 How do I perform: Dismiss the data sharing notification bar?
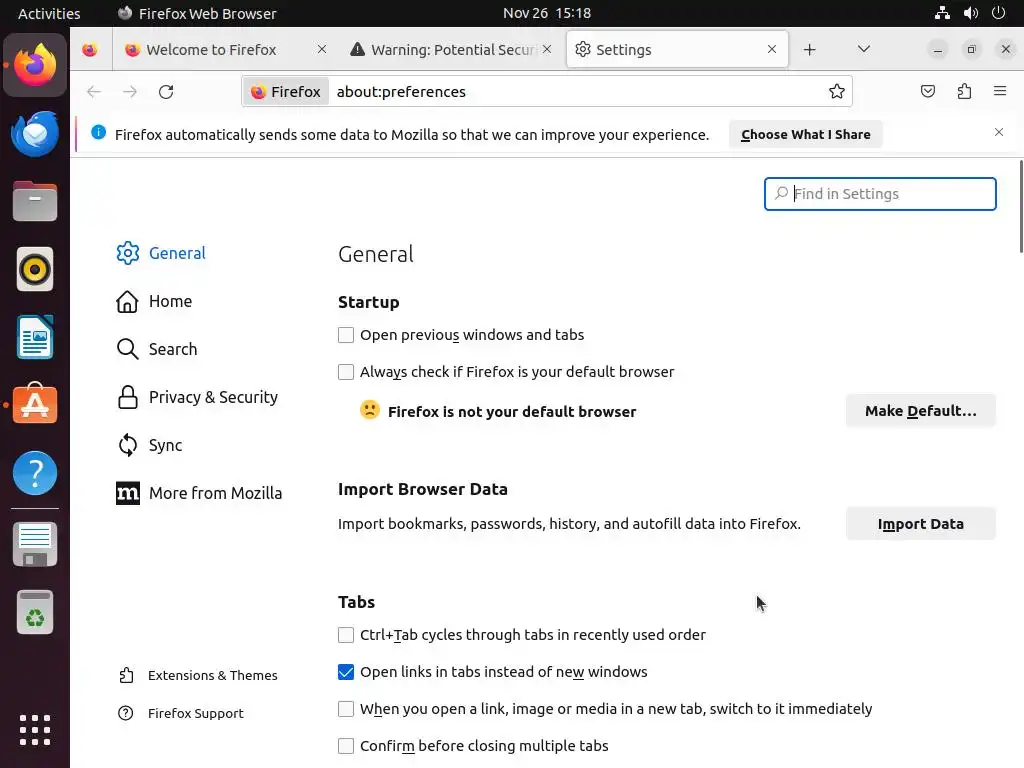tap(998, 133)
